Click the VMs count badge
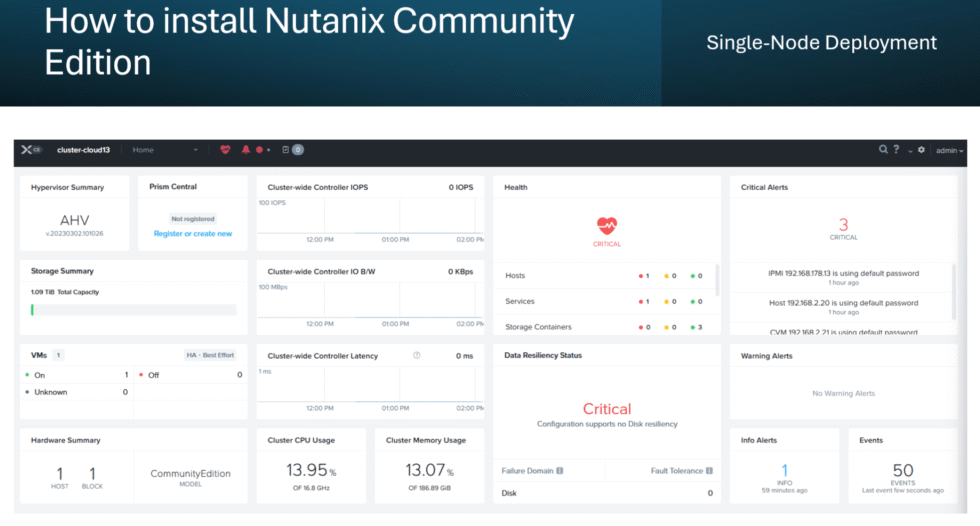Viewport: 980px width, 526px height. click(x=58, y=355)
